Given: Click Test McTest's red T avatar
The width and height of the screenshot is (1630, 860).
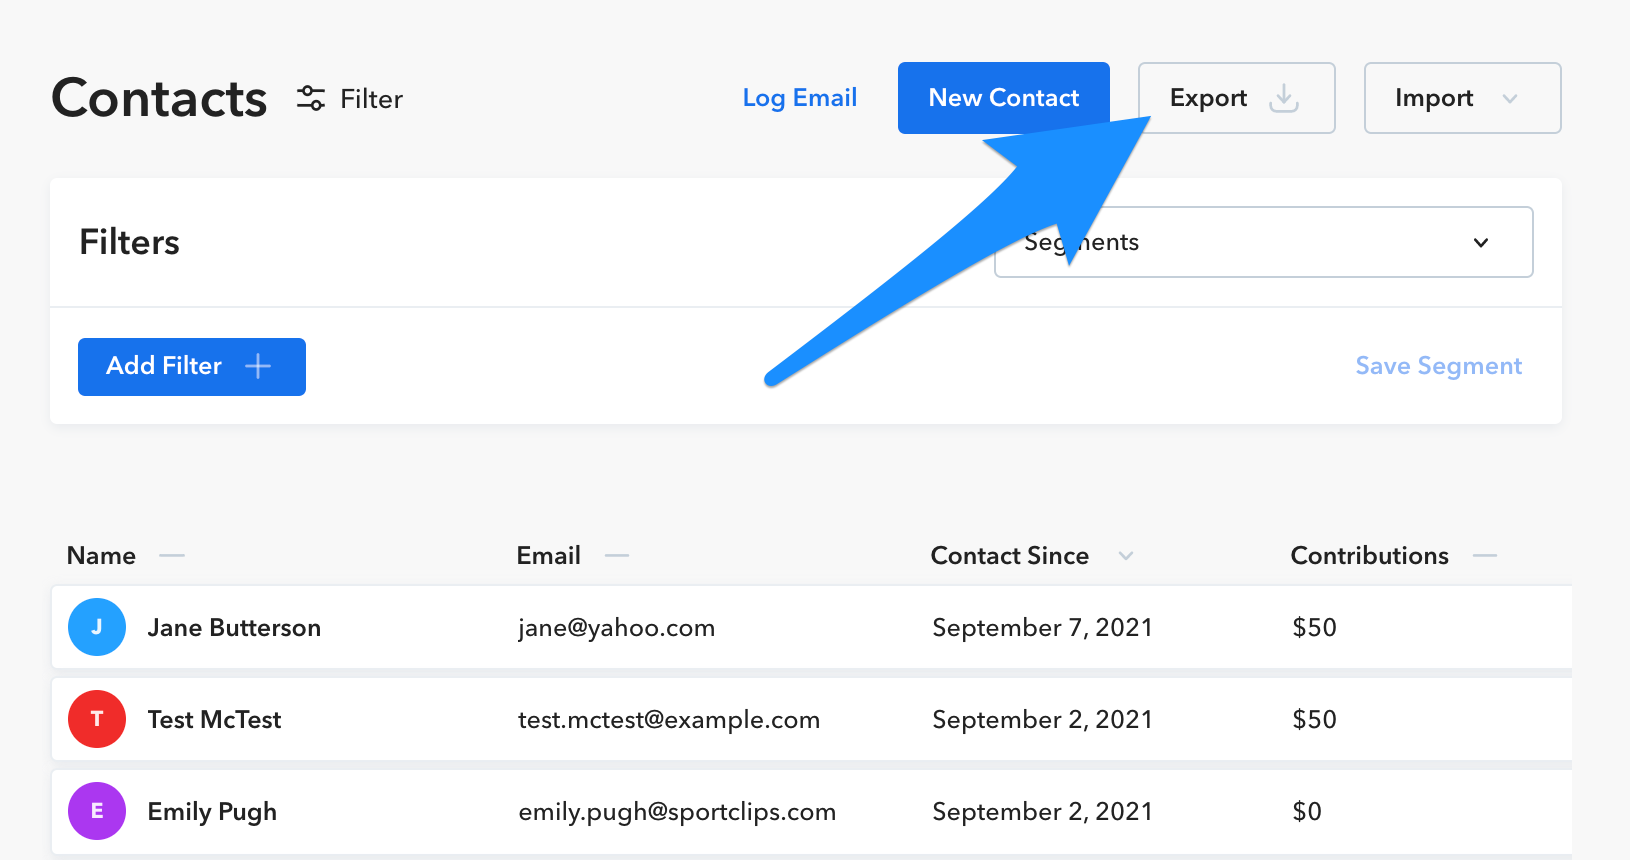Looking at the screenshot, I should click(97, 719).
